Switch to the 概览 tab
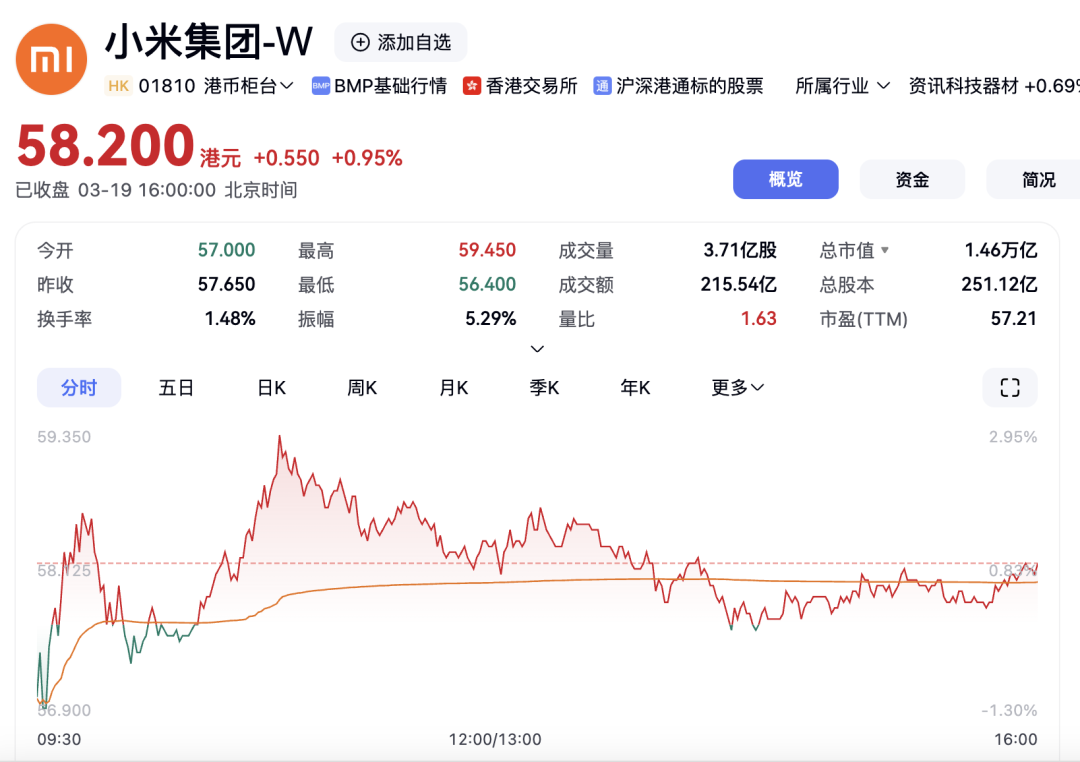 coord(786,179)
